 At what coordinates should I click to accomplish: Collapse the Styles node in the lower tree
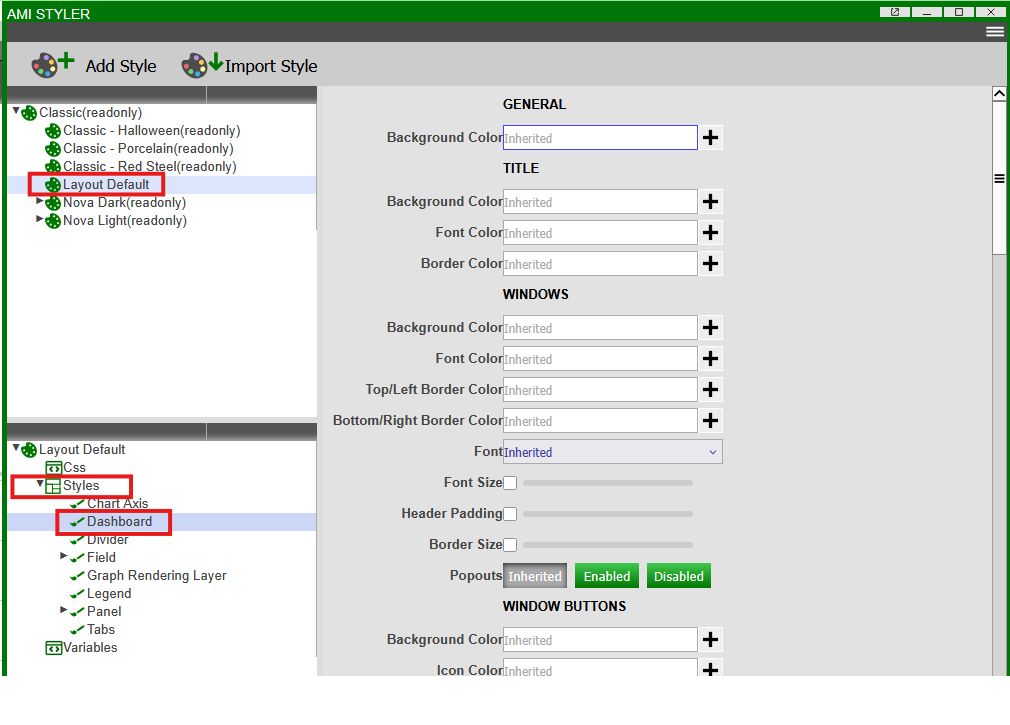(40, 485)
